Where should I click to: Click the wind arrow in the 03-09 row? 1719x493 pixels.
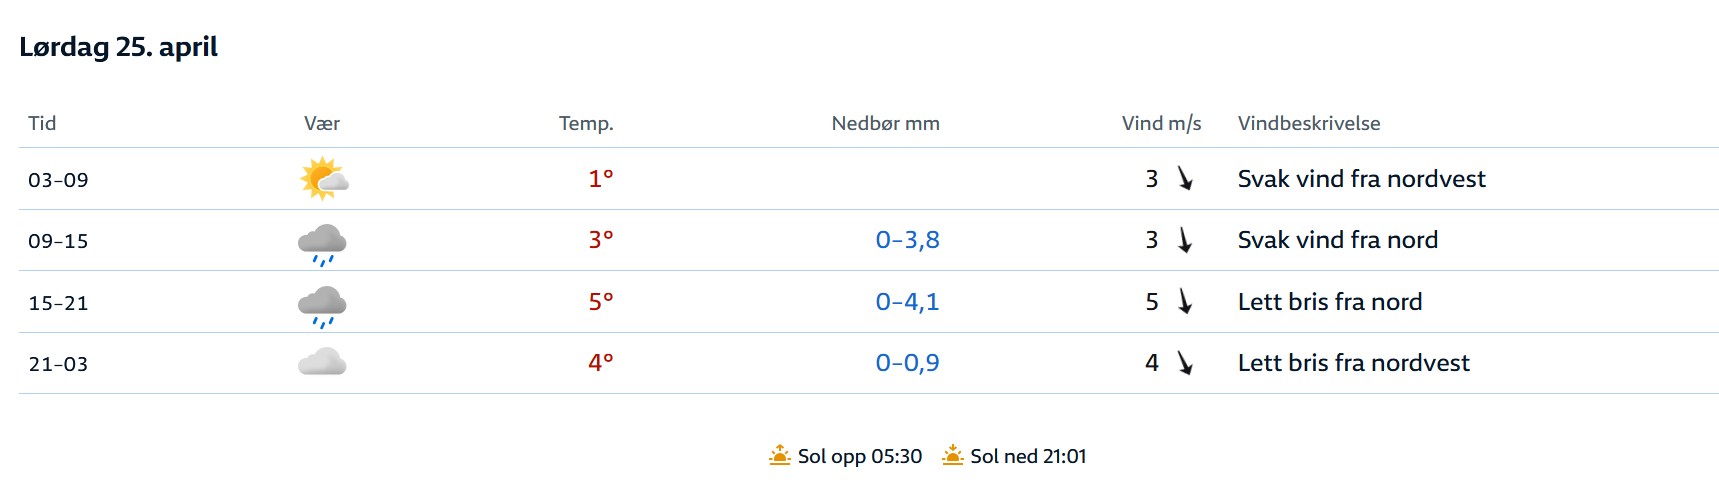(1185, 179)
